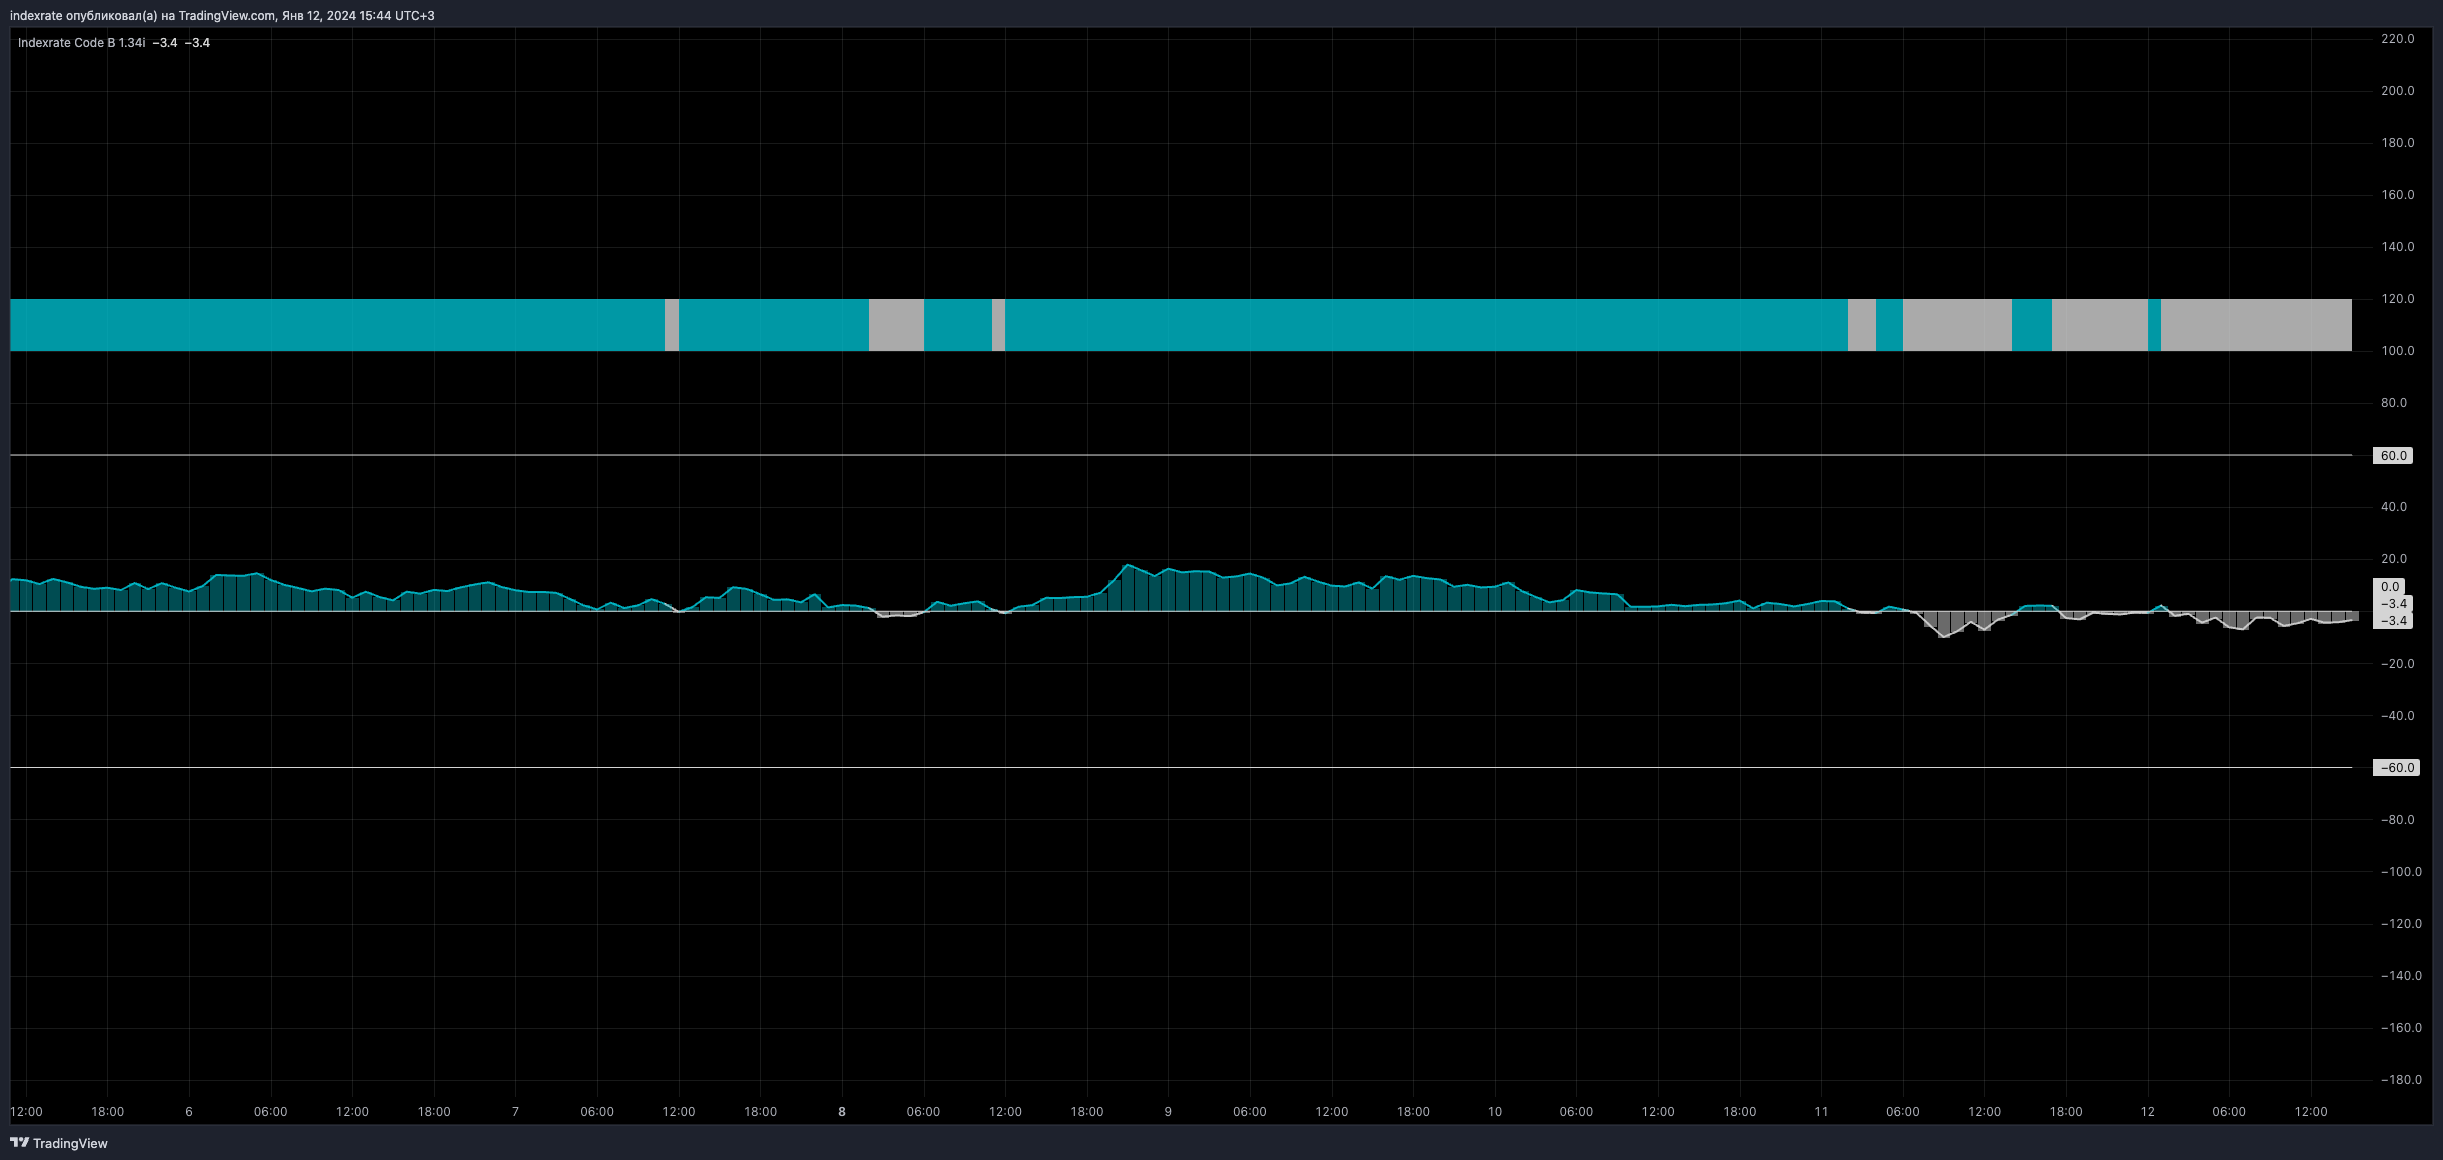Click the -100.0 price scale label
This screenshot has height=1160, width=2443.
tap(2400, 872)
